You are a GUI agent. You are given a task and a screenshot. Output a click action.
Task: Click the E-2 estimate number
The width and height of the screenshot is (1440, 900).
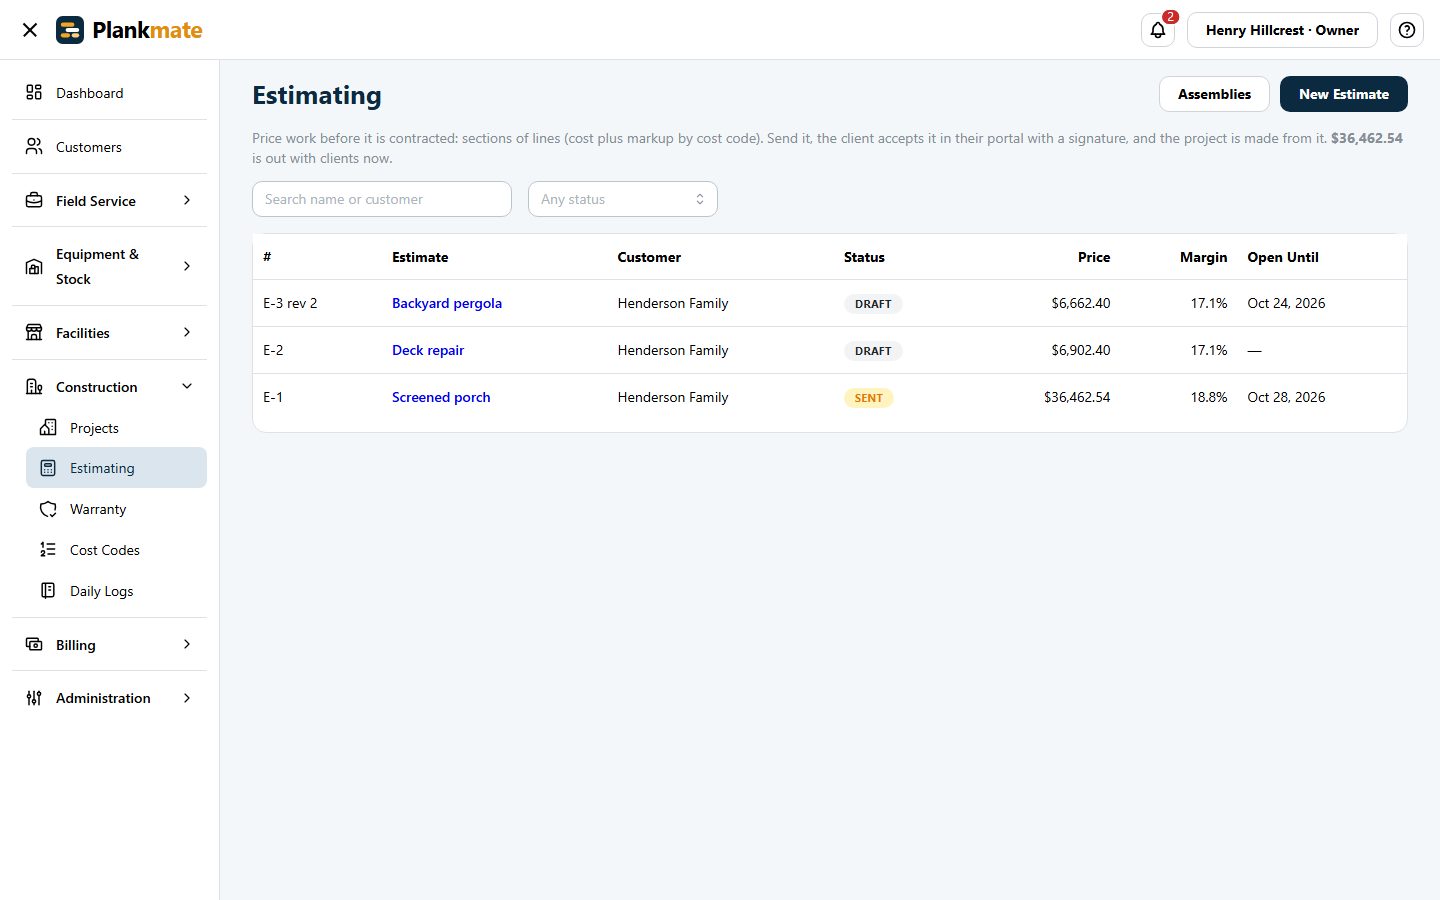pos(273,350)
